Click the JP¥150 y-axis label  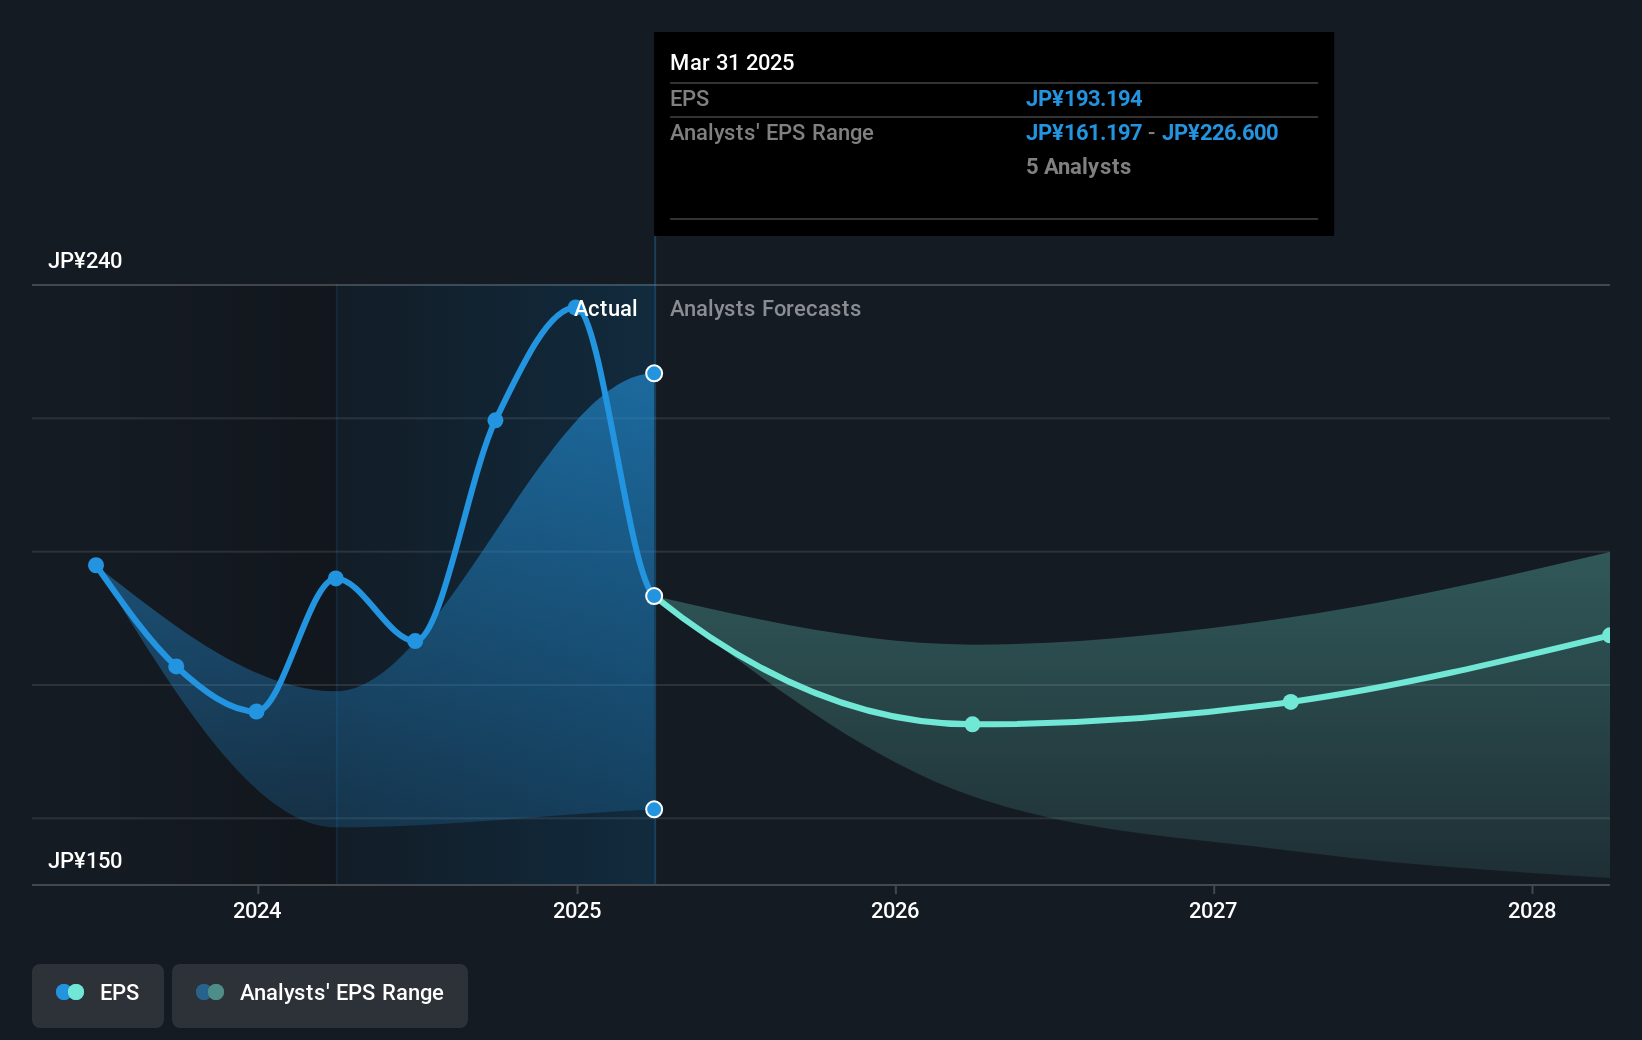pyautogui.click(x=85, y=860)
